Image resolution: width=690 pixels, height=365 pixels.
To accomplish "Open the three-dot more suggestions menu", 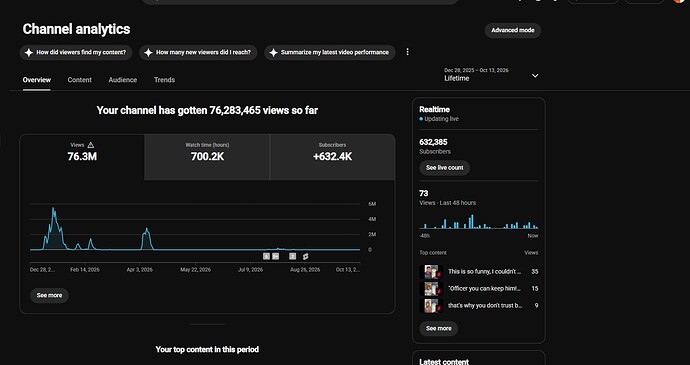I will pyautogui.click(x=407, y=52).
